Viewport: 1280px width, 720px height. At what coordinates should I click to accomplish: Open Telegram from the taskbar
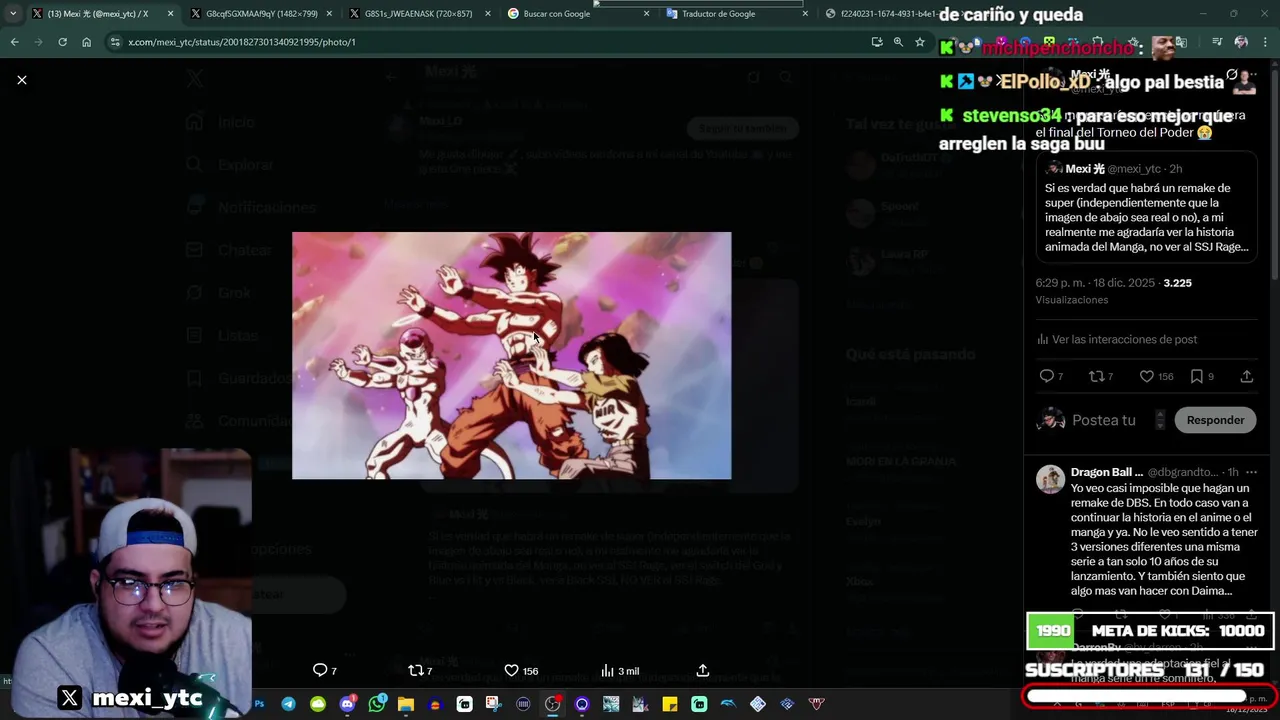coord(288,704)
